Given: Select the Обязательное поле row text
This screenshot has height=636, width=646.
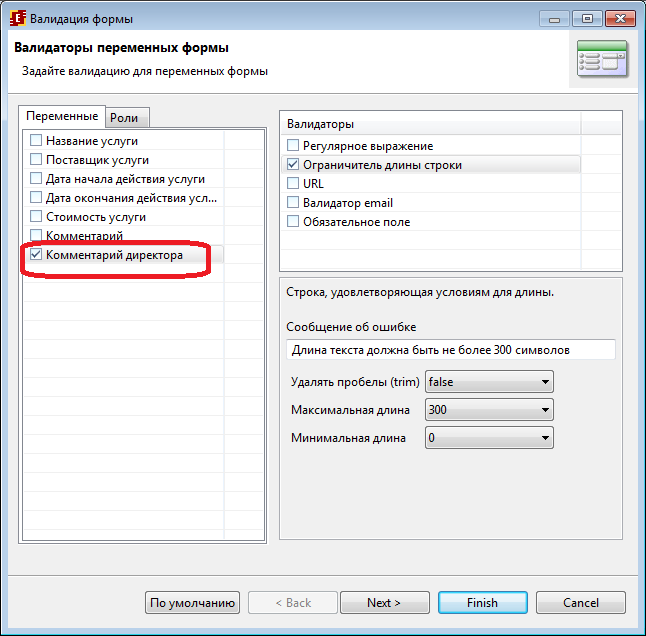Looking at the screenshot, I should click(356, 222).
